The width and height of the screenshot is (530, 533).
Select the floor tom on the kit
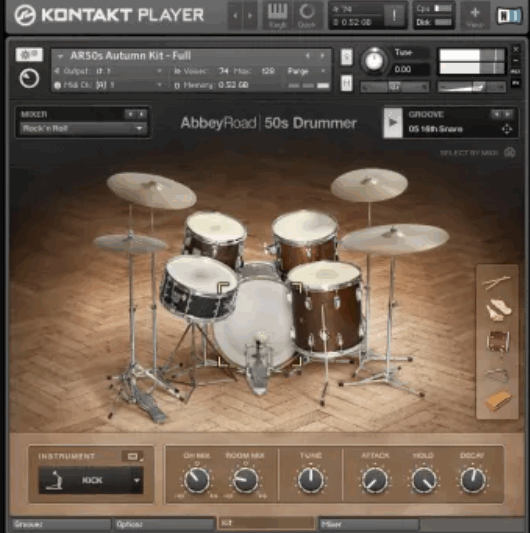pyautogui.click(x=325, y=308)
